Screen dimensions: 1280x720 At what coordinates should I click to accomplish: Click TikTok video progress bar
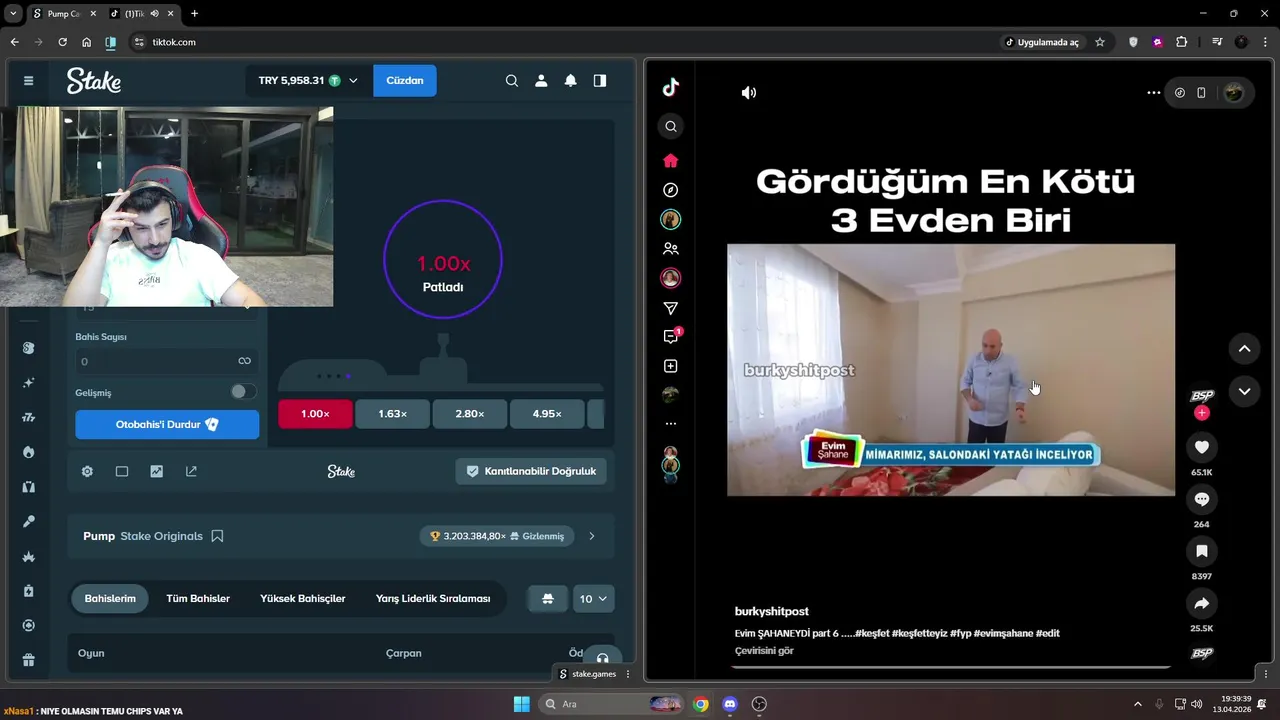tap(953, 667)
